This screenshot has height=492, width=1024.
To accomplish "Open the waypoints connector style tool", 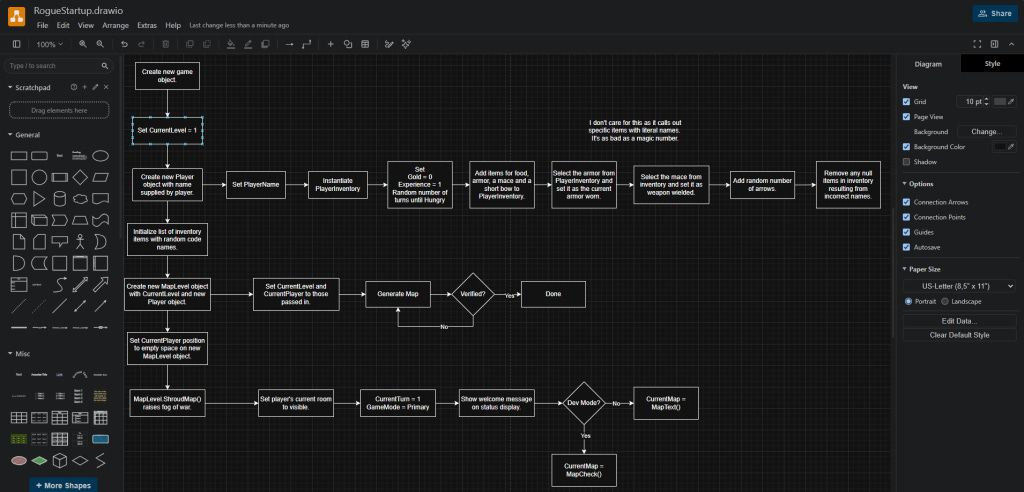I will pyautogui.click(x=306, y=44).
